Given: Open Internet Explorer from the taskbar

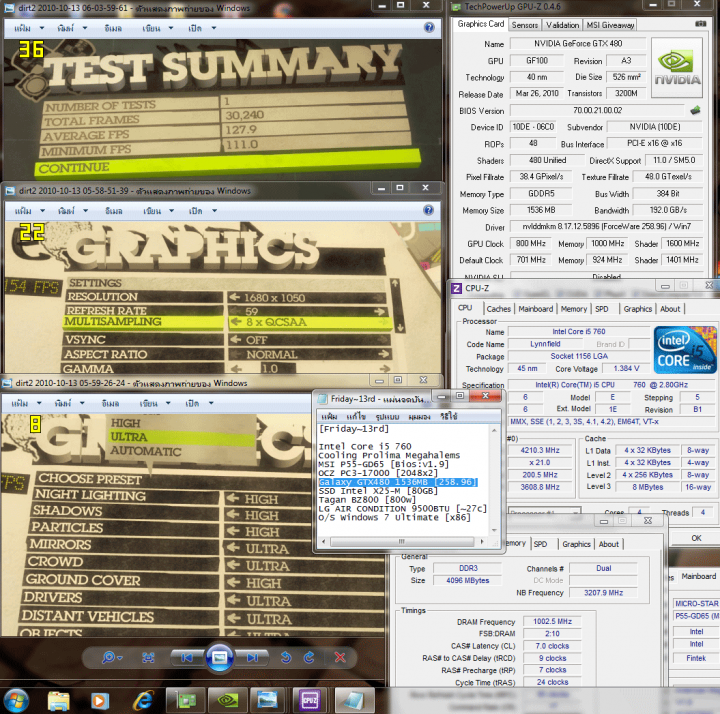Looking at the screenshot, I should click(x=143, y=701).
